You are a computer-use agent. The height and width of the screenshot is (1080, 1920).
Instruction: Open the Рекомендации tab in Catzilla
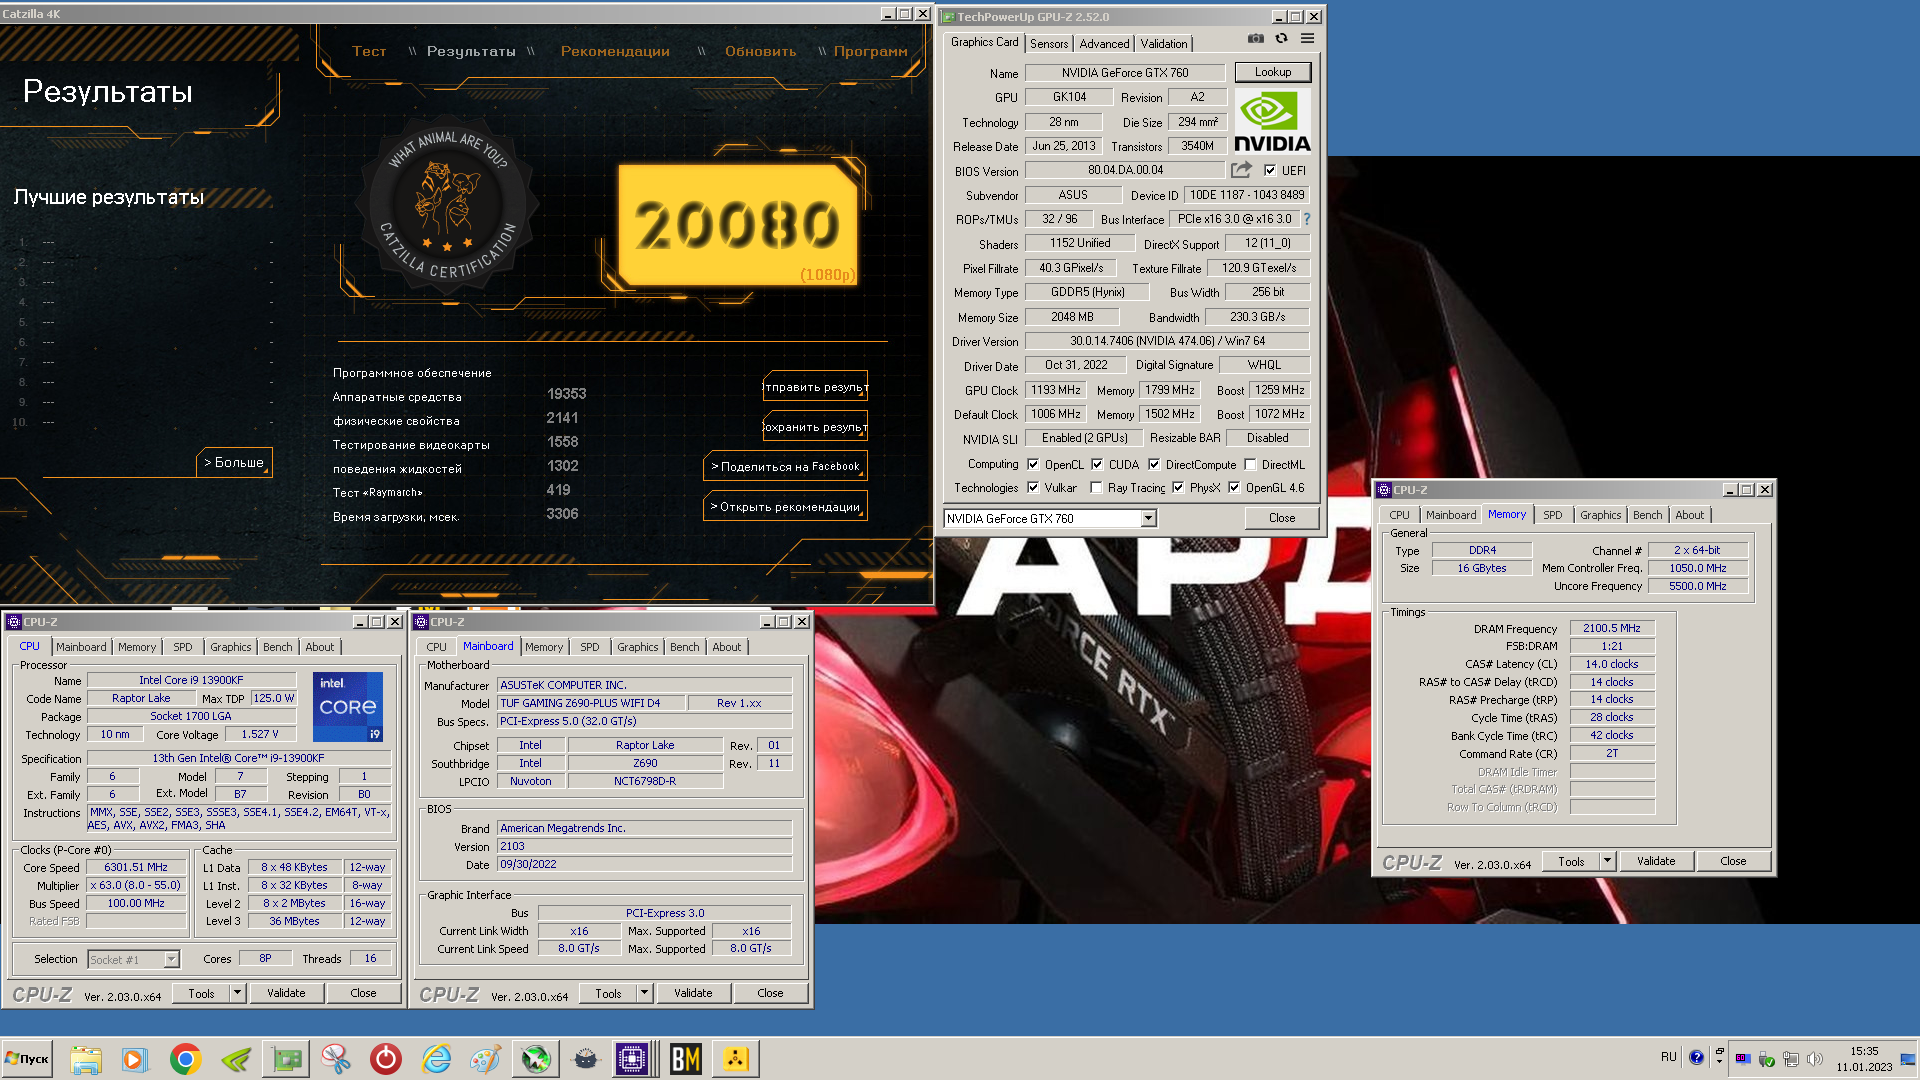(x=615, y=51)
